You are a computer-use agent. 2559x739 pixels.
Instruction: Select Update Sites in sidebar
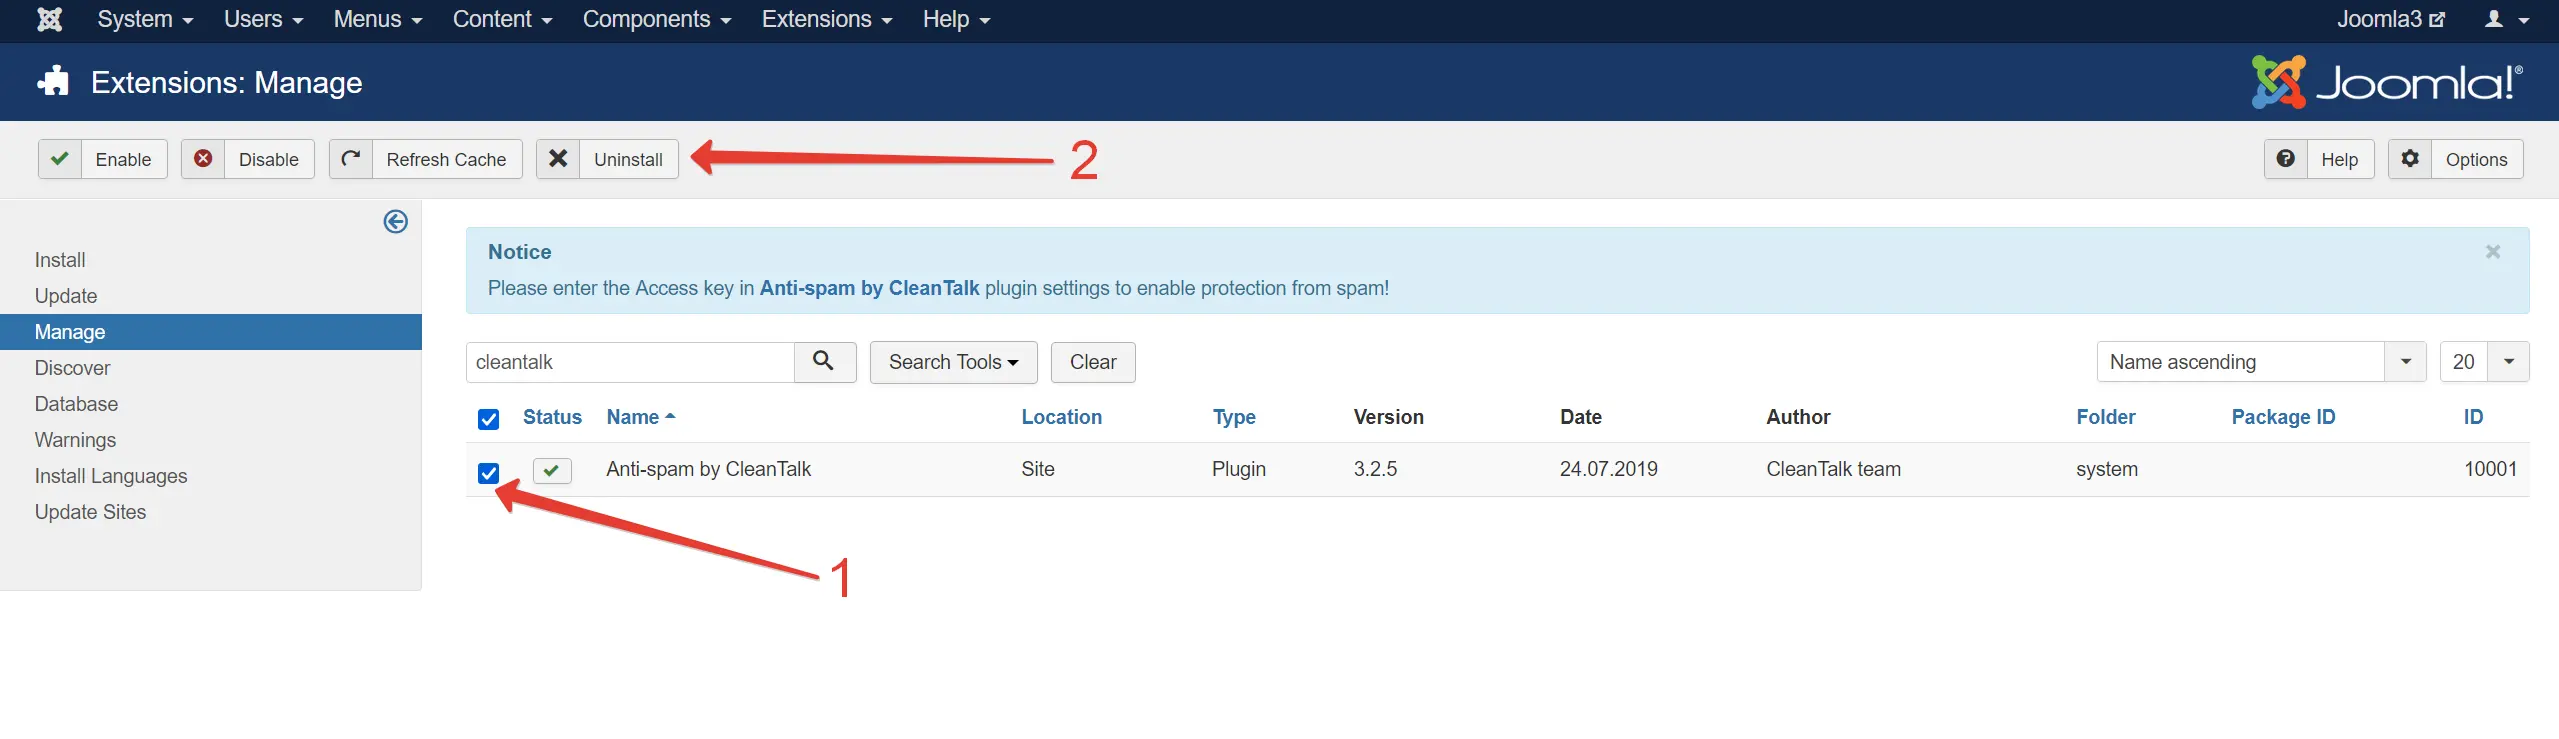[90, 512]
